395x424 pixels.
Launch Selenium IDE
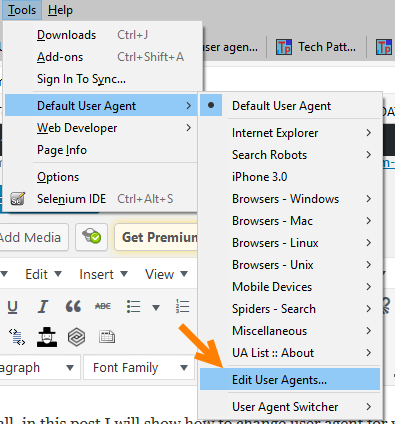[x=101, y=199]
